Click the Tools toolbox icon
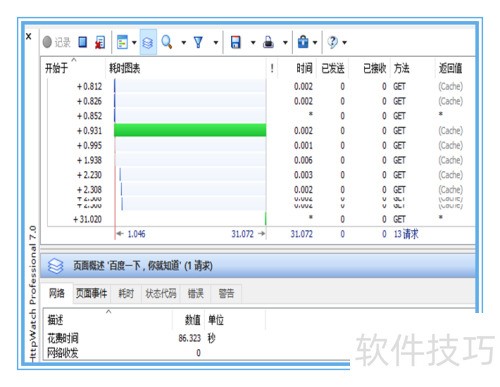This screenshot has height=387, width=500. [x=303, y=42]
